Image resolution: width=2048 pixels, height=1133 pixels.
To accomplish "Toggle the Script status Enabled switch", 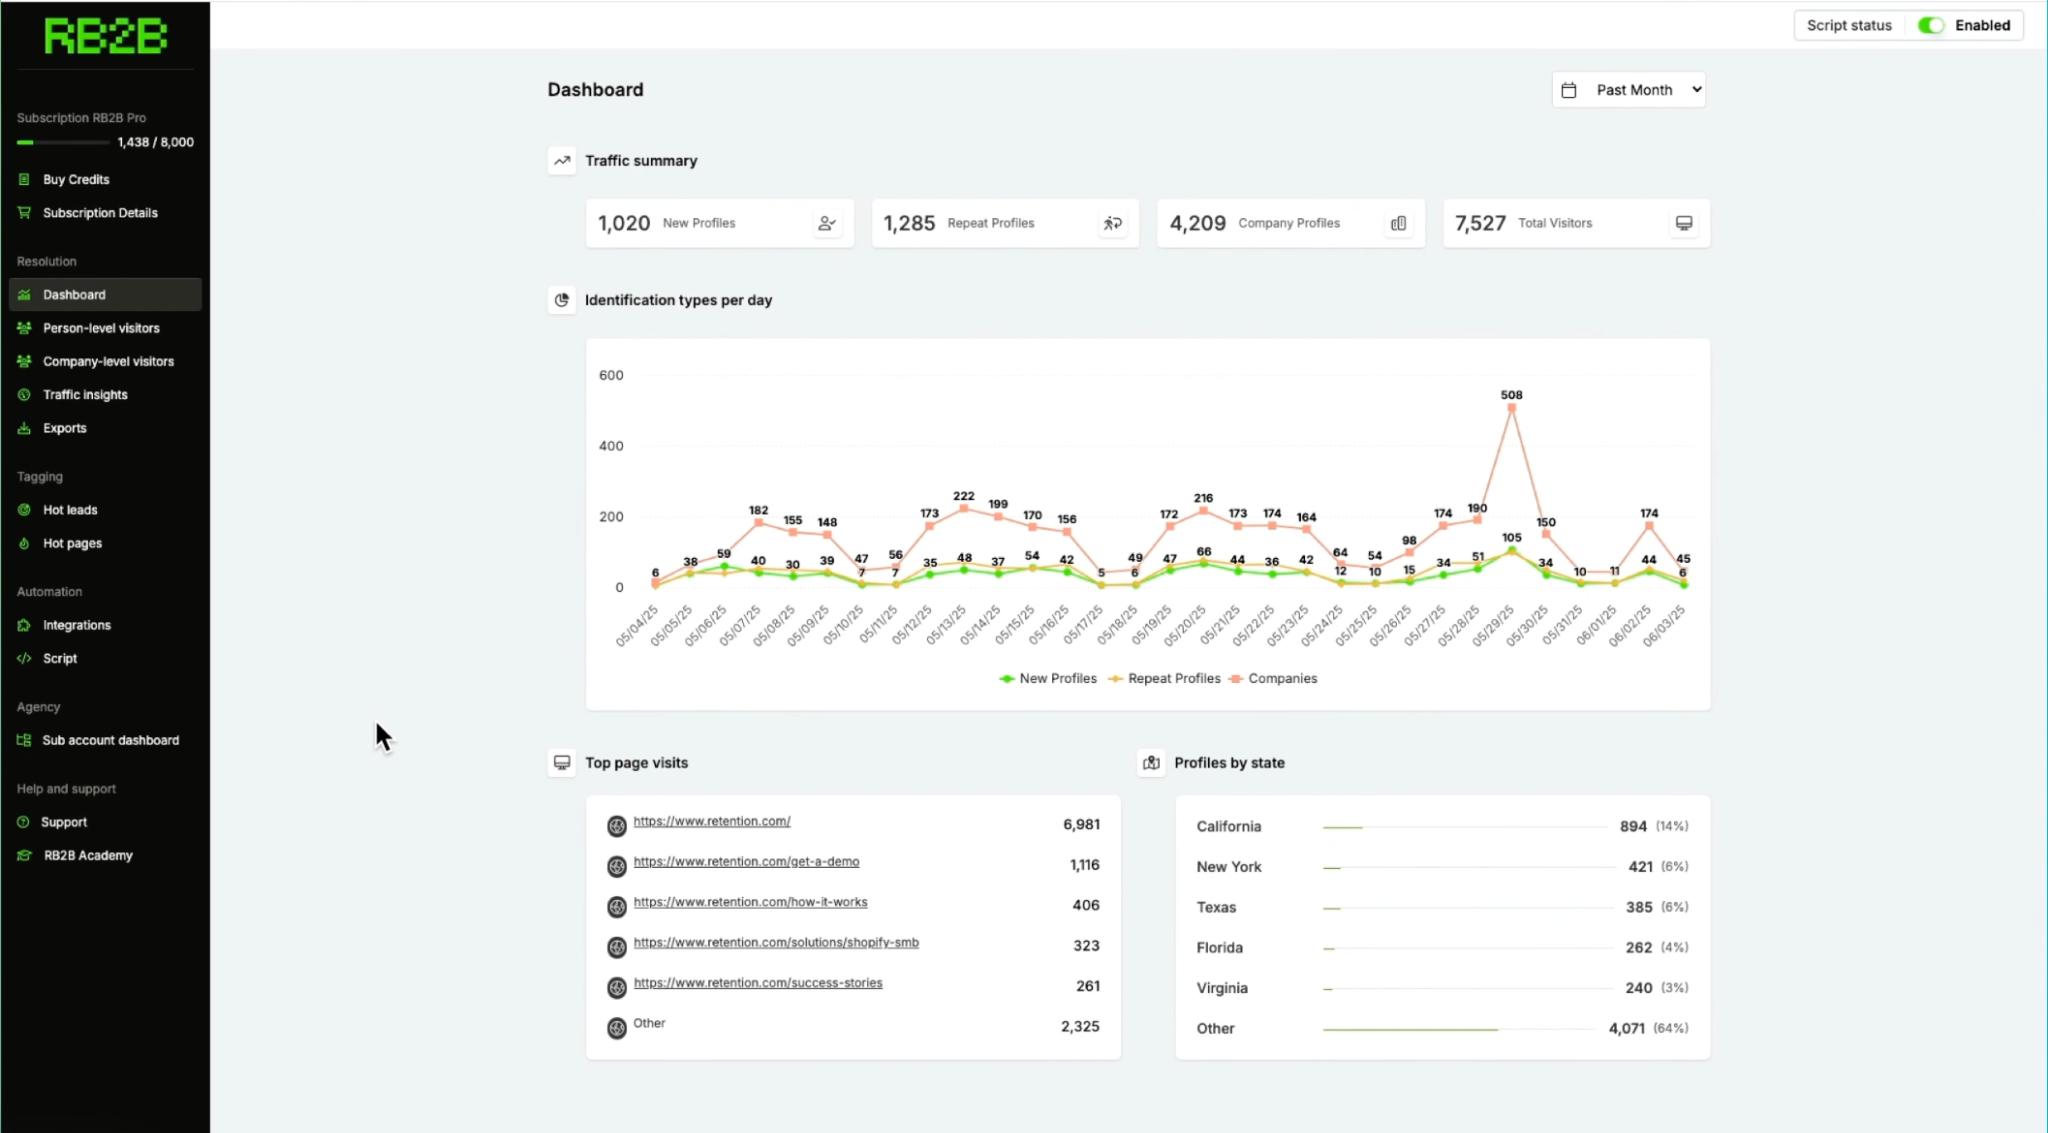I will (1930, 25).
